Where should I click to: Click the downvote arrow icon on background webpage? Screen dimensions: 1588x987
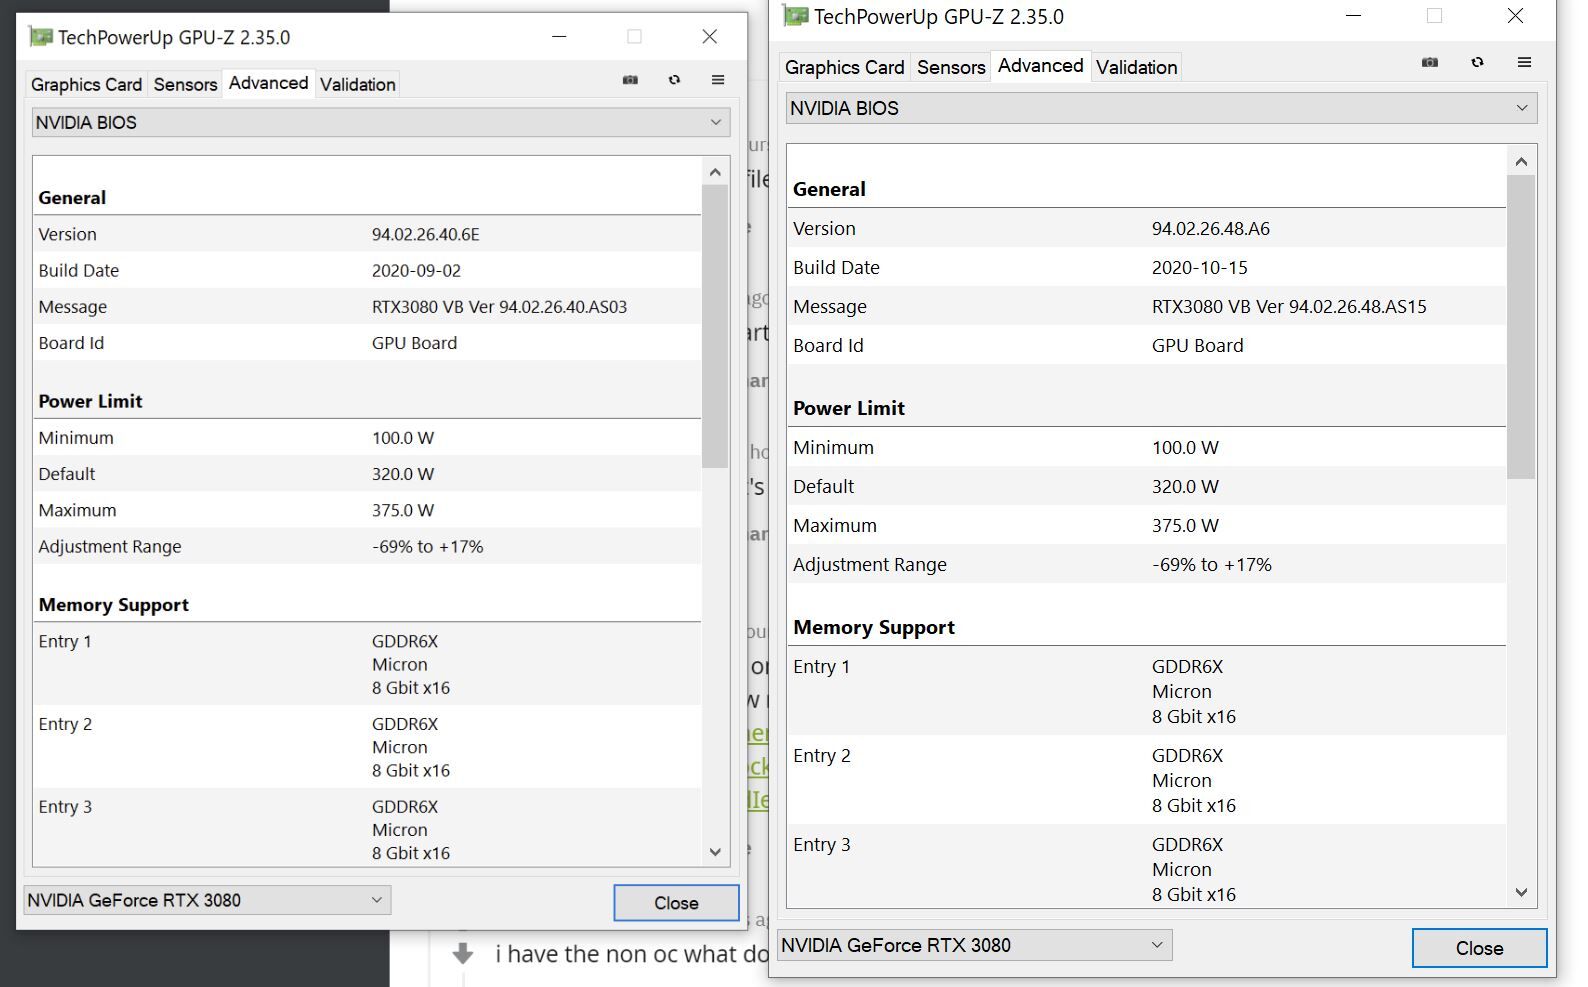[462, 953]
